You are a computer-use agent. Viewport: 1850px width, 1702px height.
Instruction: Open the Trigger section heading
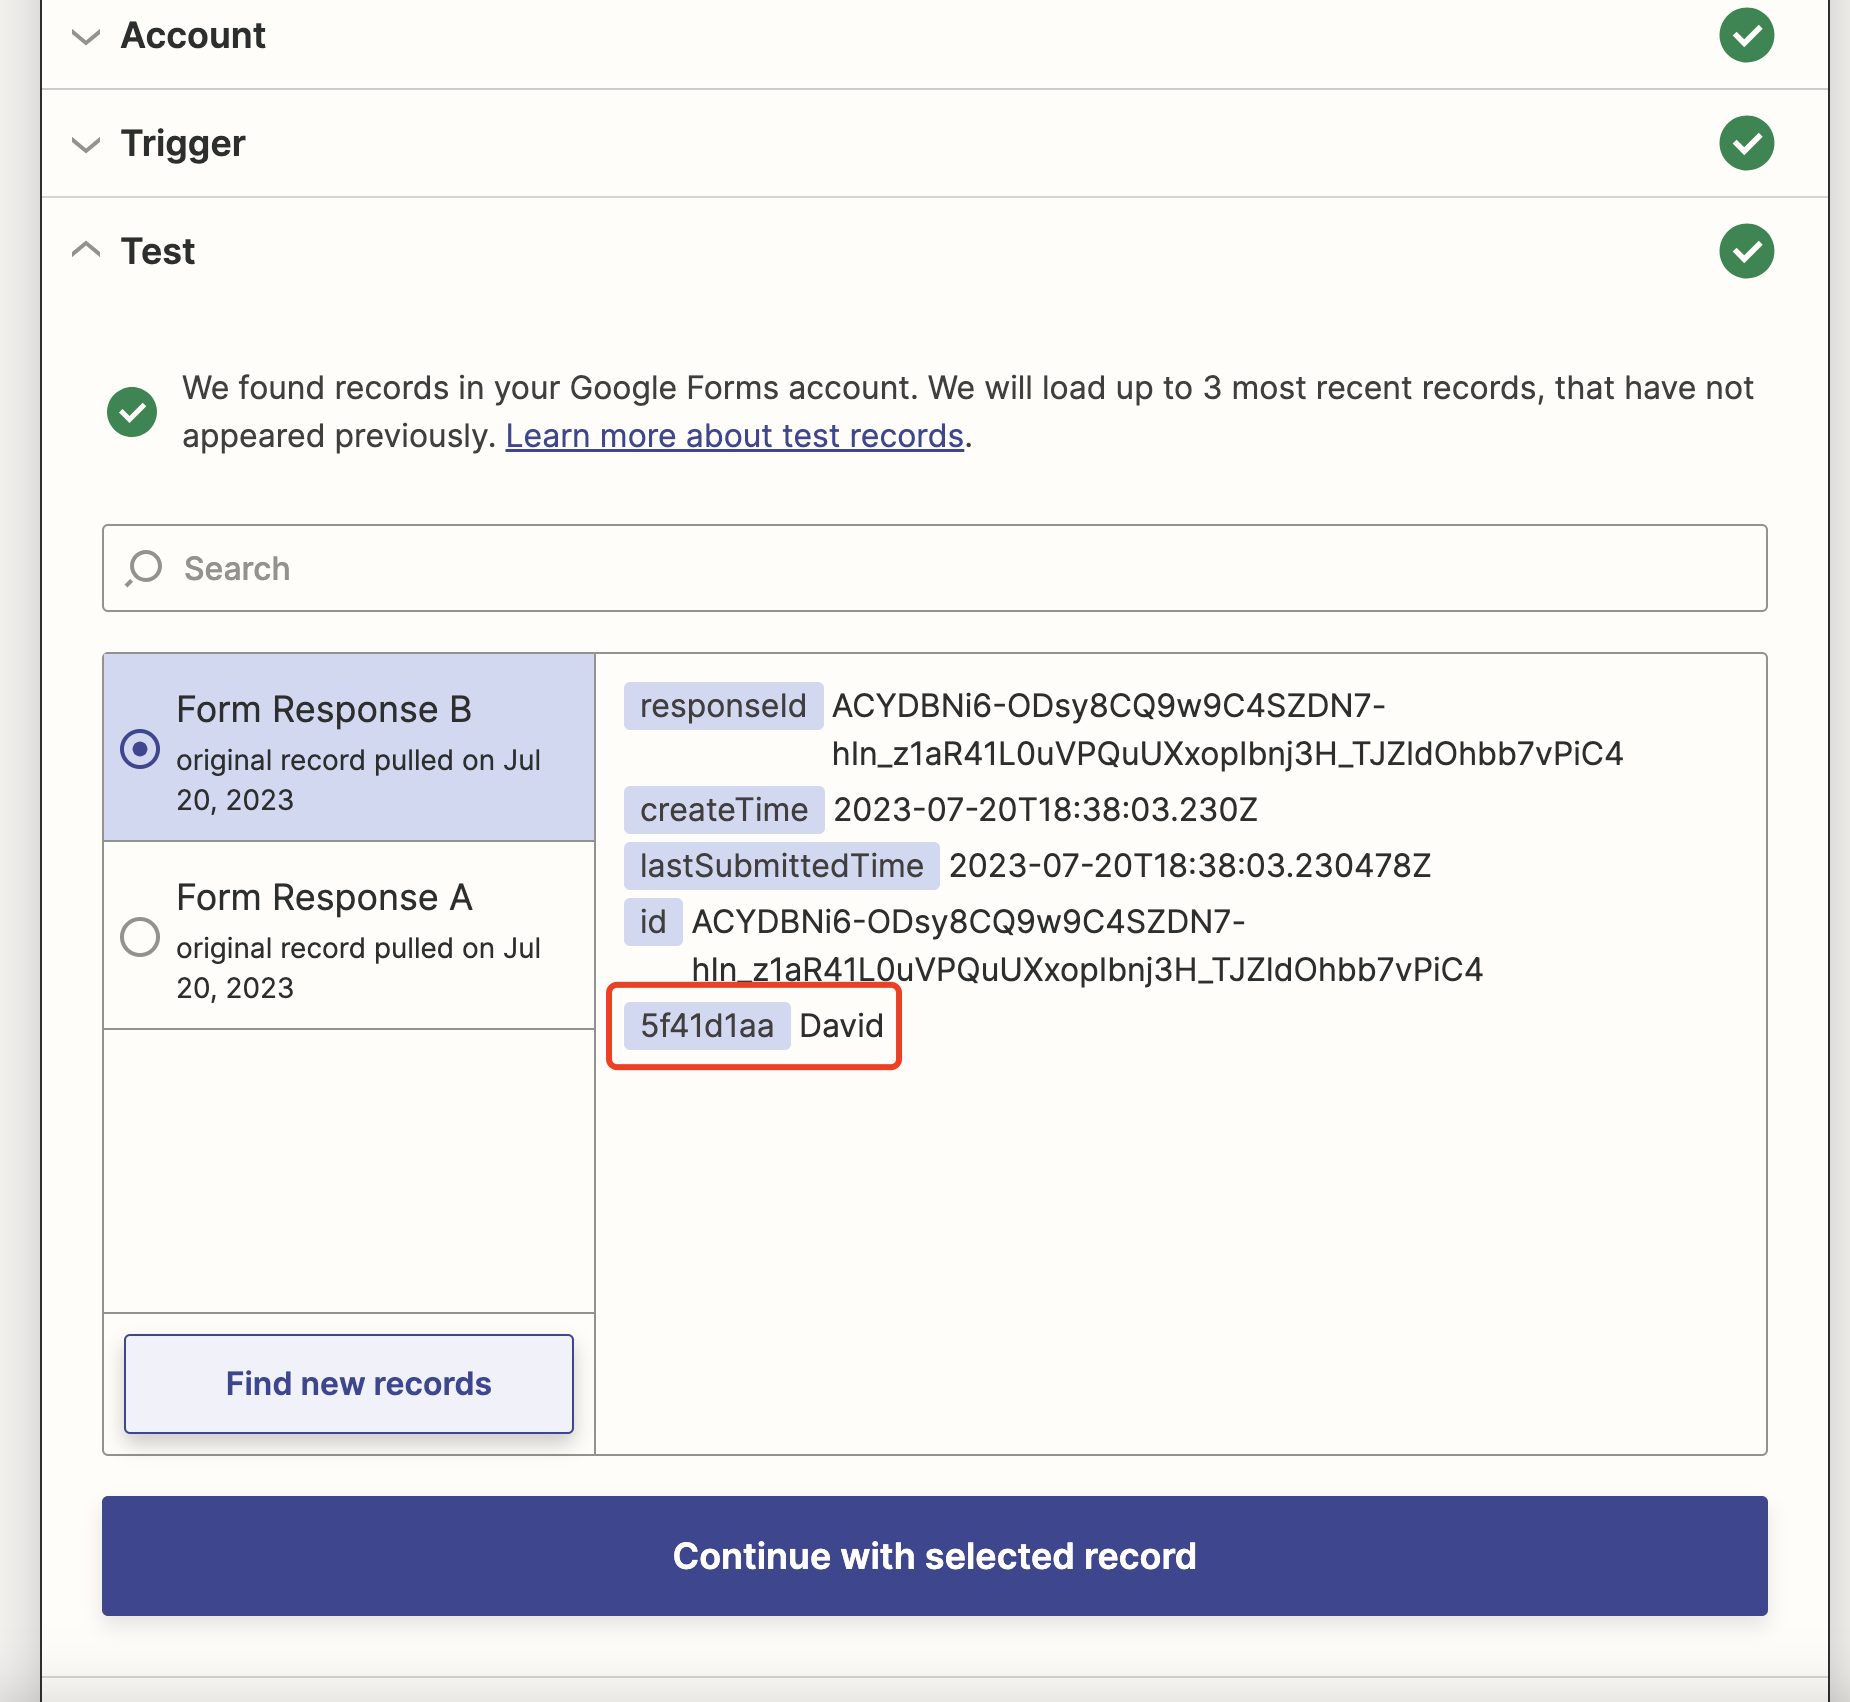tap(183, 144)
